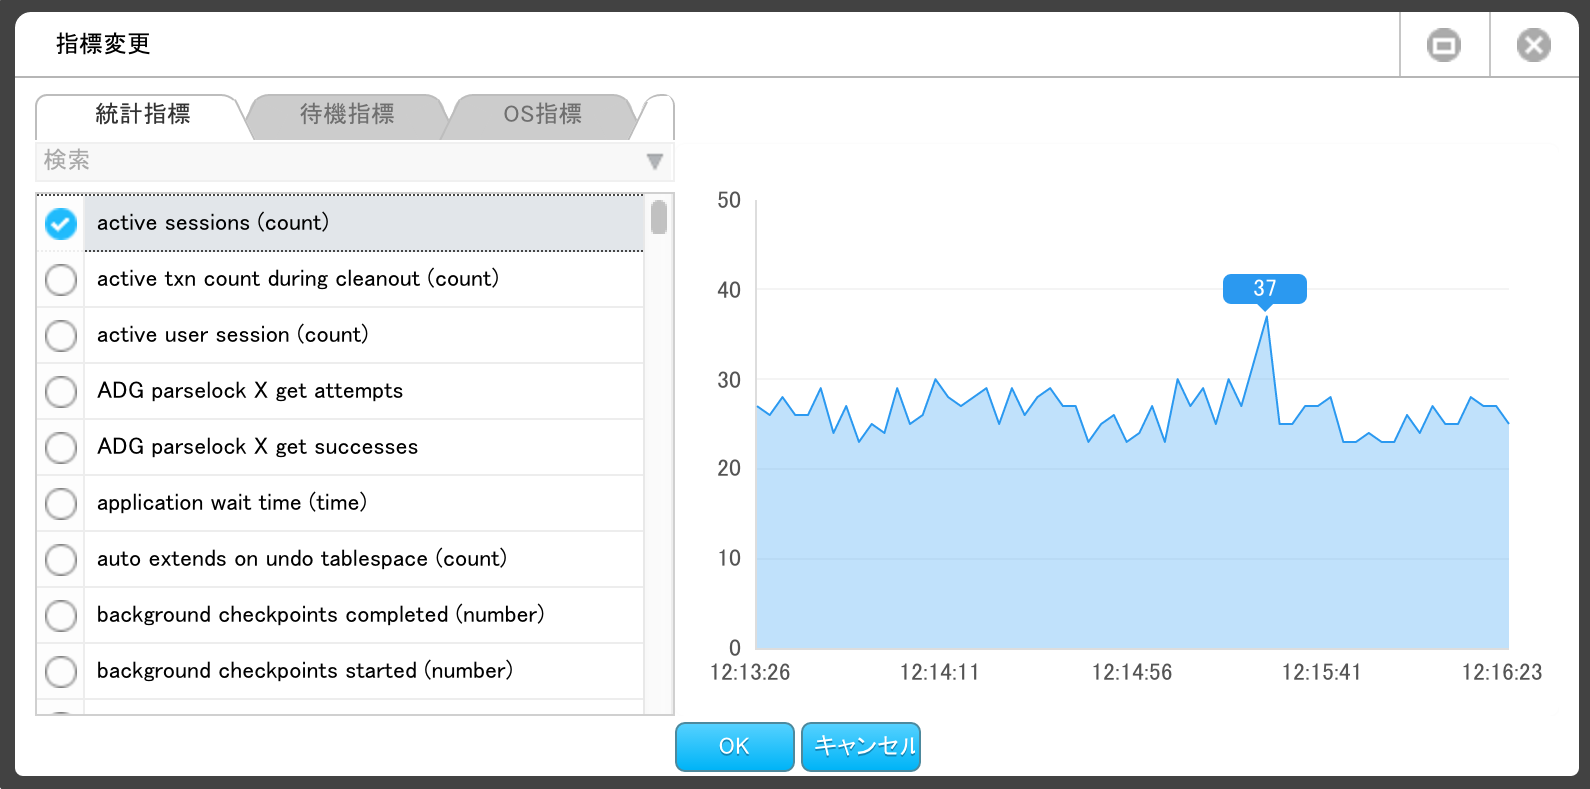
Task: Select active txn count during cleanout radio
Action: (x=61, y=279)
